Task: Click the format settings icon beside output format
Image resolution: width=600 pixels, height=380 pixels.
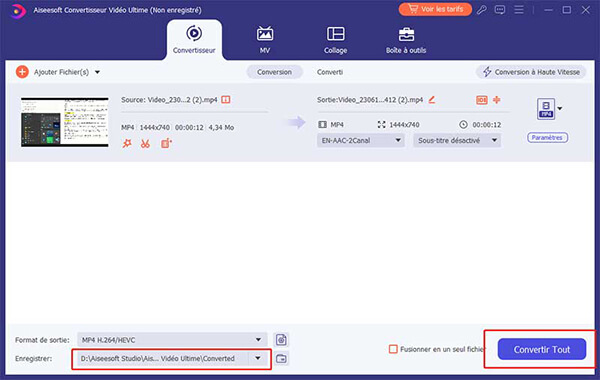Action: point(281,340)
